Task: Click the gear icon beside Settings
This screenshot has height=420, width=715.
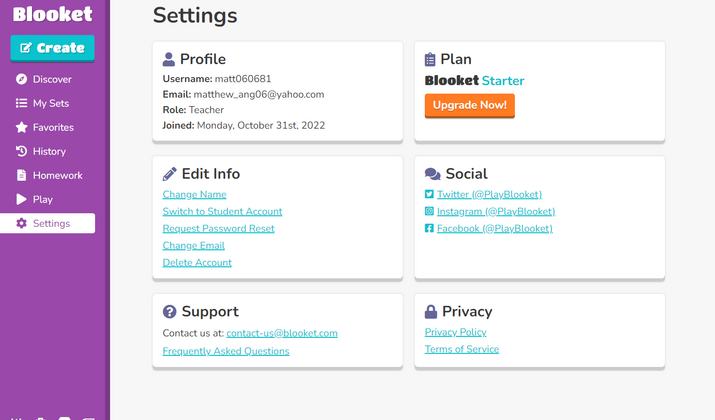Action: point(21,223)
